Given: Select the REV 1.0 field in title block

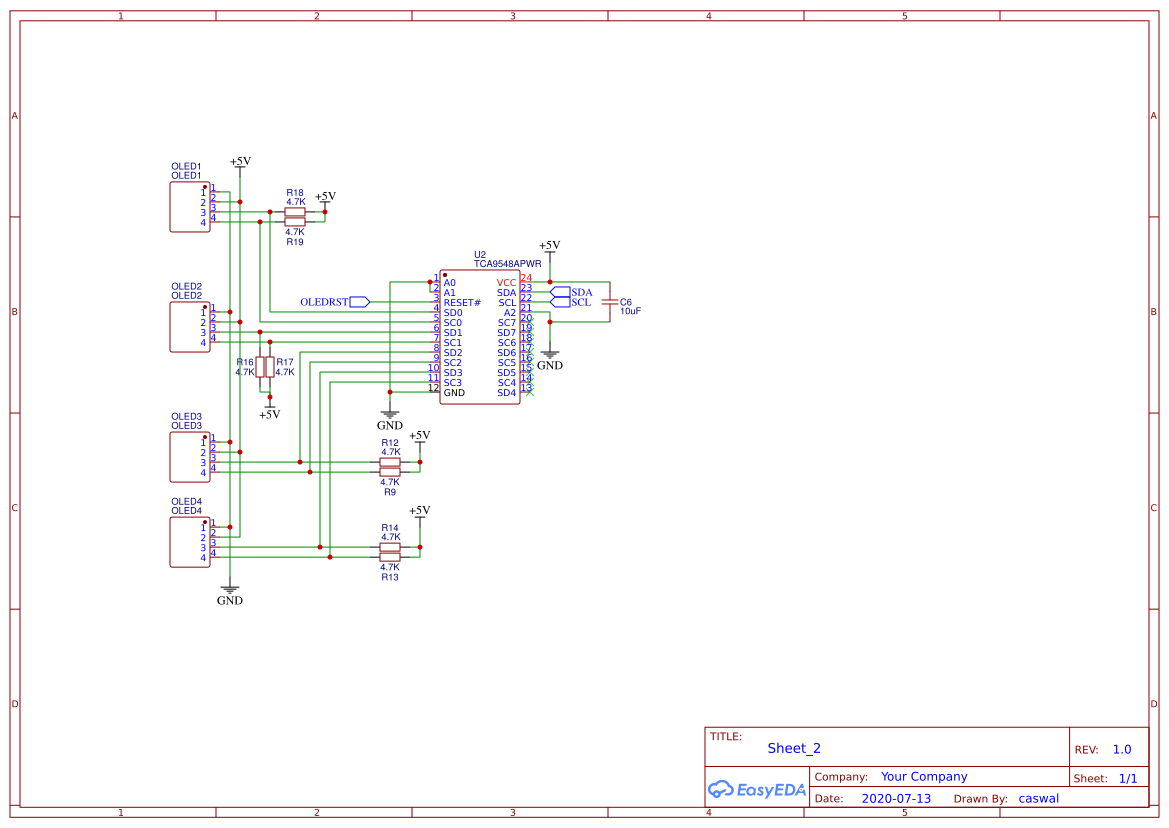Looking at the screenshot, I should coord(1121,748).
